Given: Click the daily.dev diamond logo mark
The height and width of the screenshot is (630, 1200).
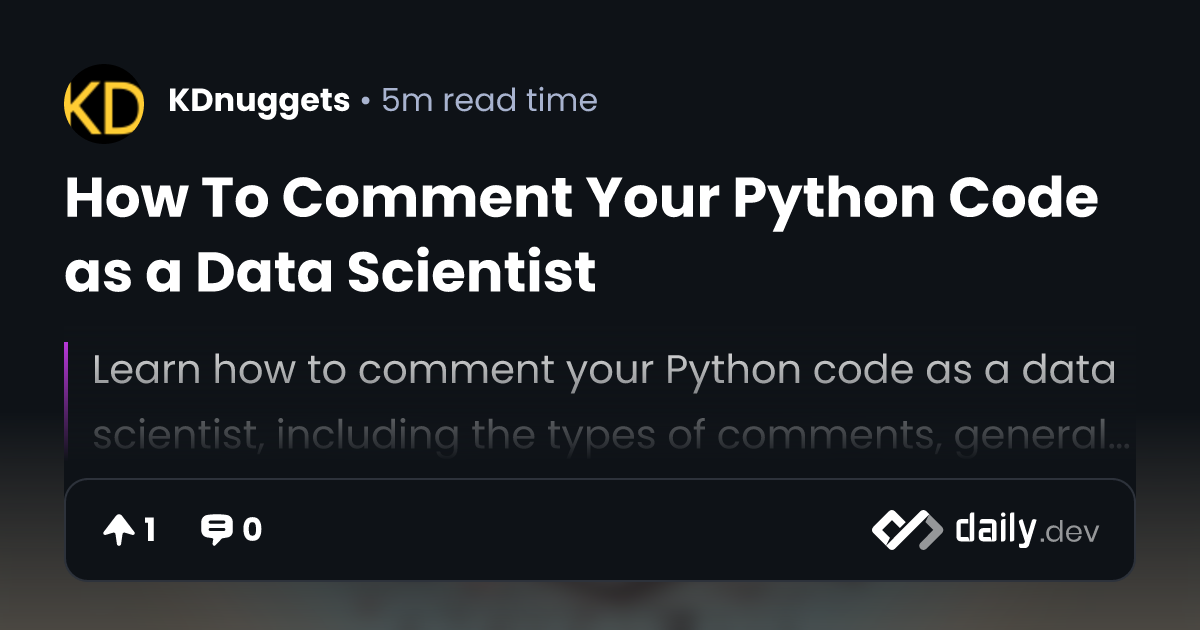Looking at the screenshot, I should point(906,530).
